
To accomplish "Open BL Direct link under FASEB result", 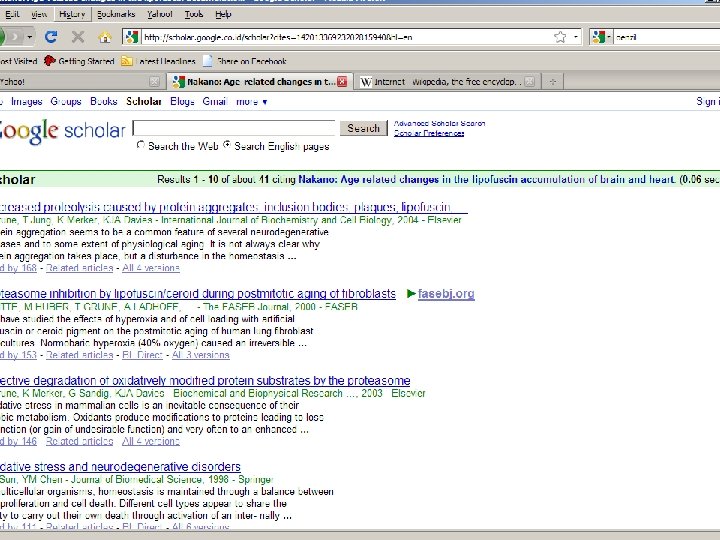I will click(x=142, y=355).
